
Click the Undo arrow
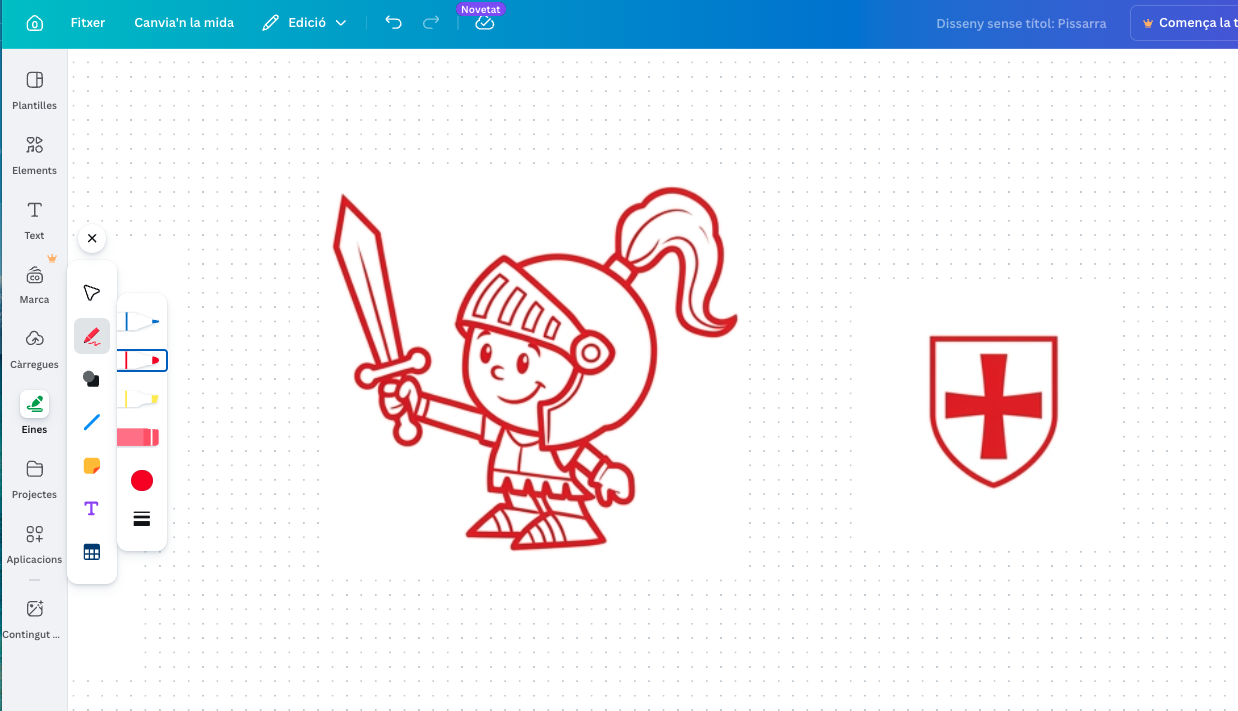pyautogui.click(x=393, y=21)
